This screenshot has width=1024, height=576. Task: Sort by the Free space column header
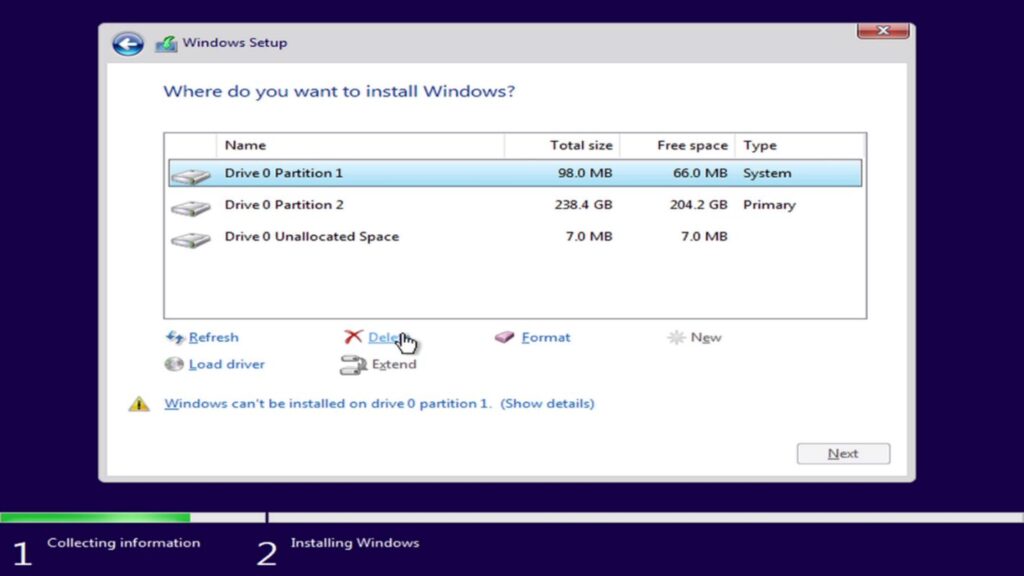click(x=677, y=145)
